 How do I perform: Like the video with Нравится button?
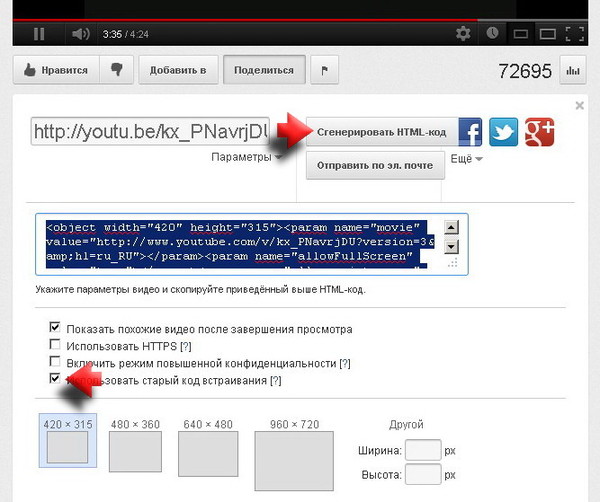[56, 70]
